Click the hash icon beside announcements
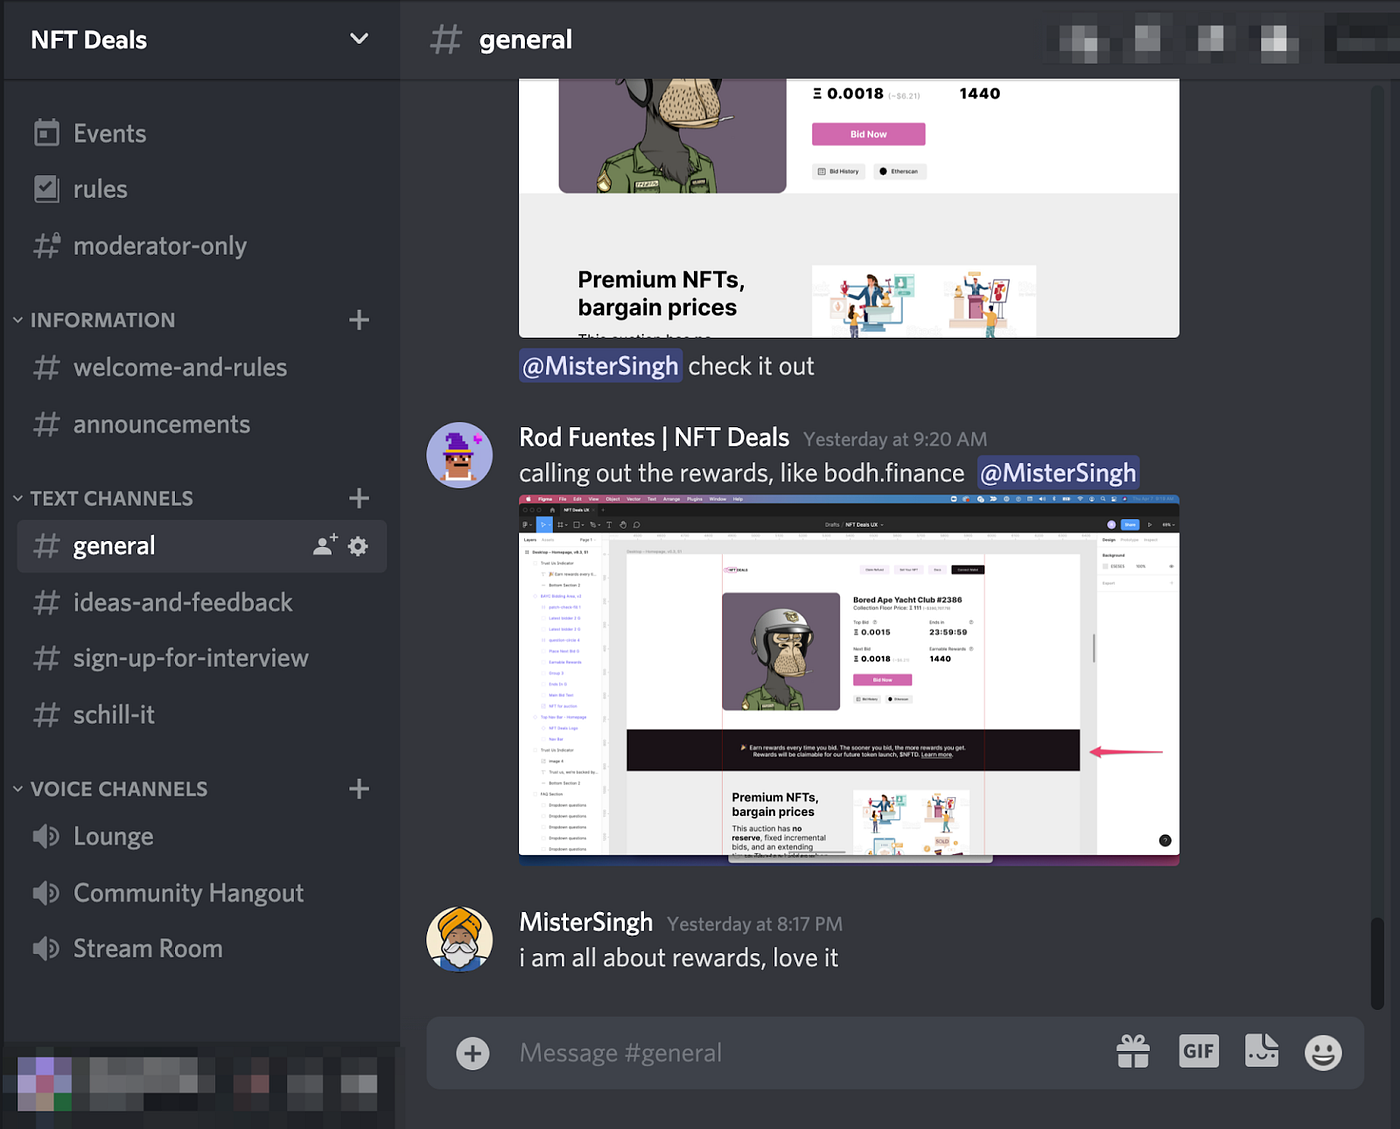The width and height of the screenshot is (1400, 1129). tap(46, 424)
